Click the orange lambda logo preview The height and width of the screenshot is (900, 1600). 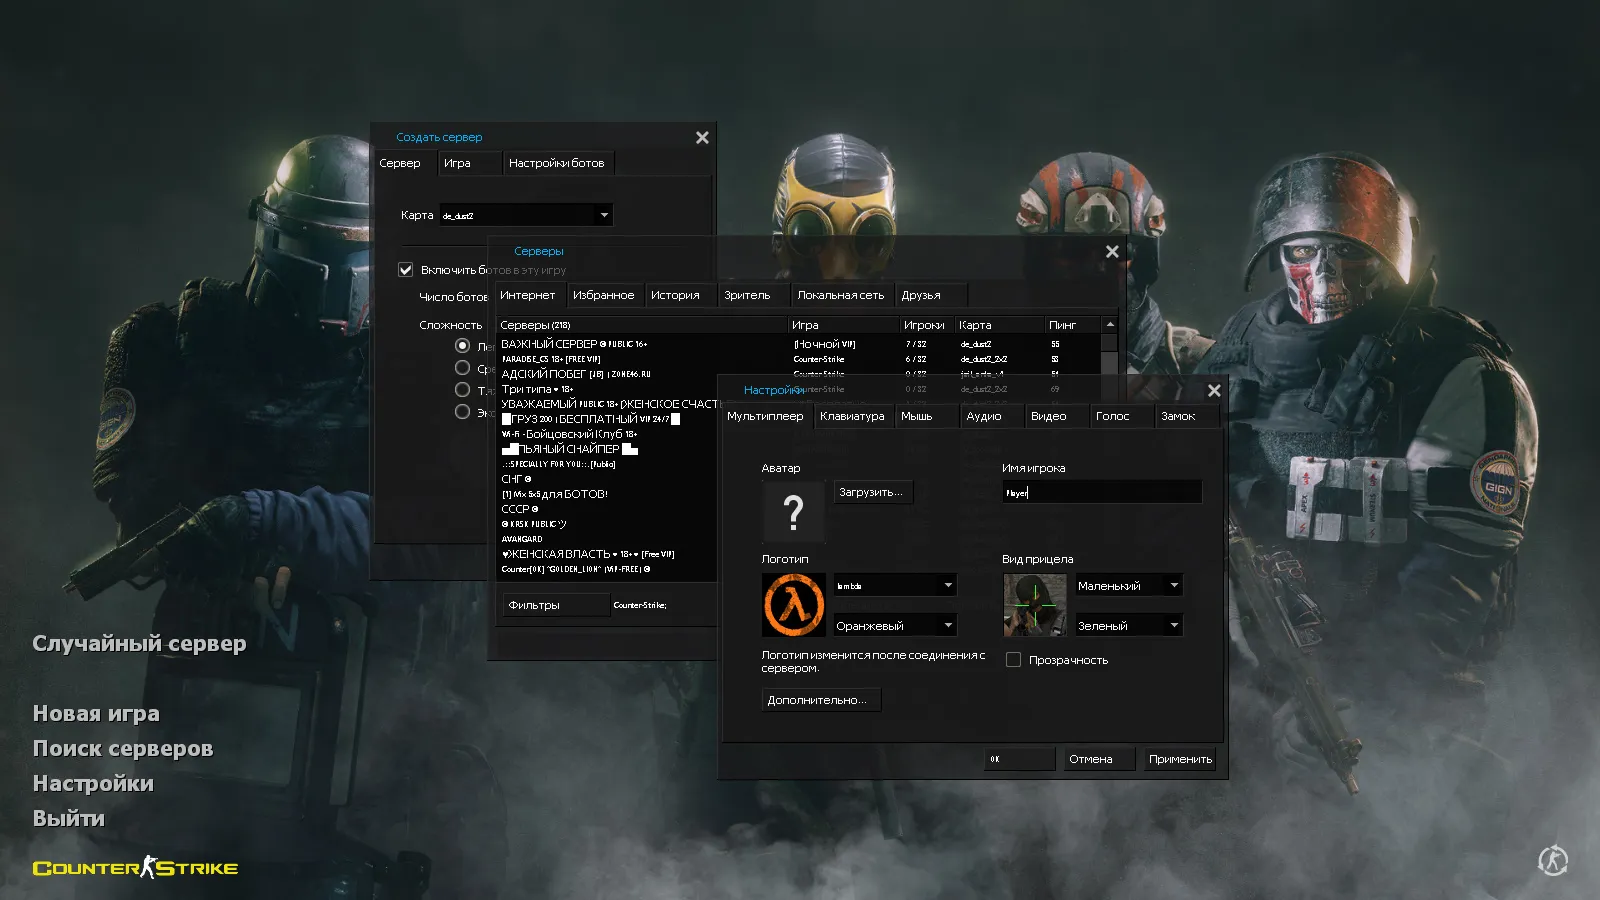coord(794,605)
